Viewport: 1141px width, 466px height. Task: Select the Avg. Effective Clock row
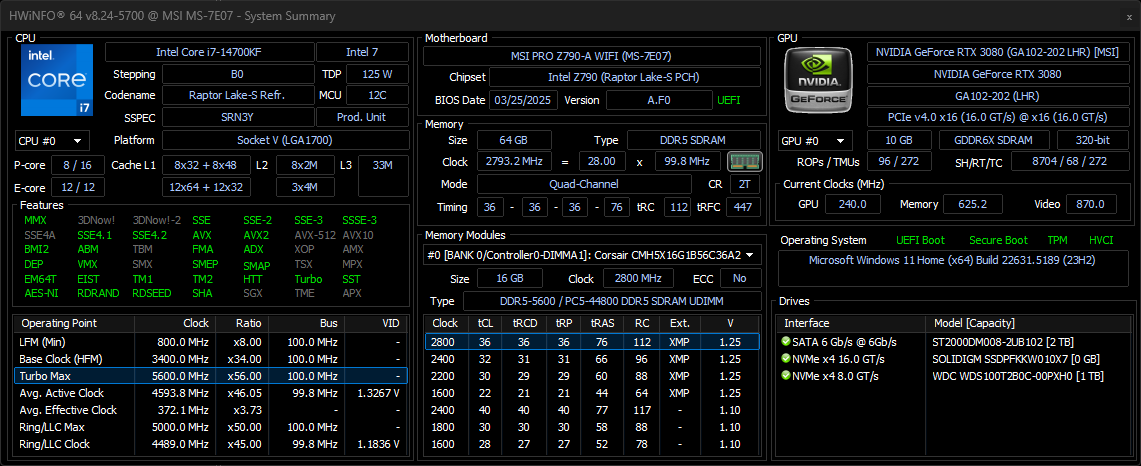pos(210,410)
